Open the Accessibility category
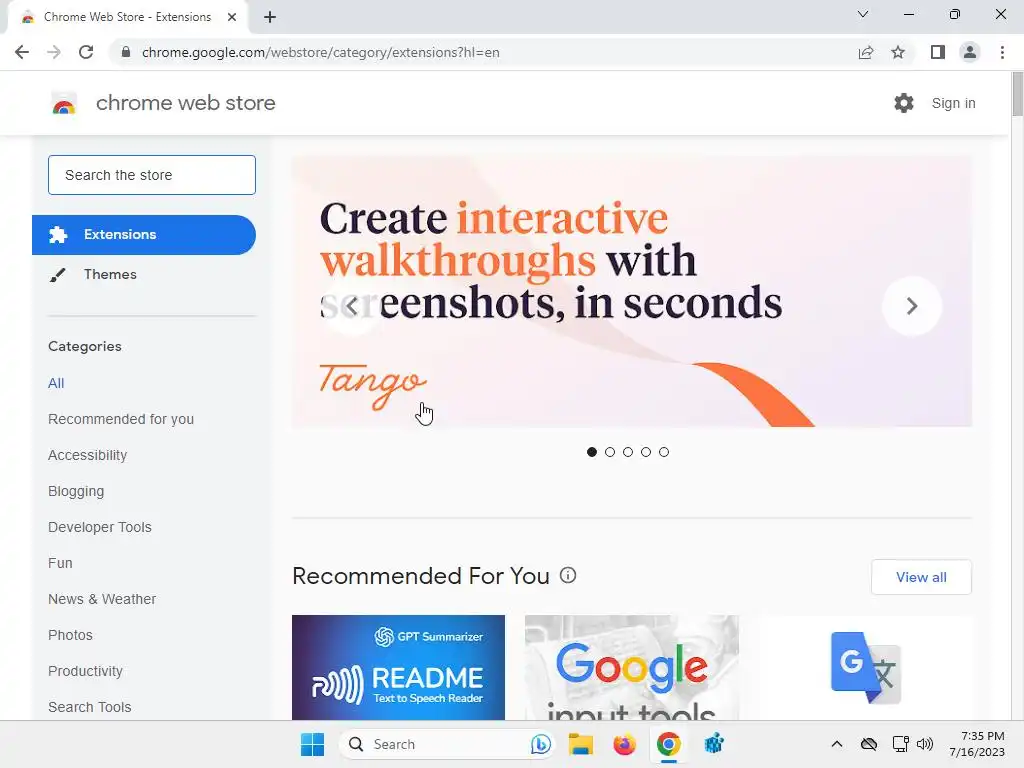This screenshot has height=768, width=1024. tap(88, 455)
